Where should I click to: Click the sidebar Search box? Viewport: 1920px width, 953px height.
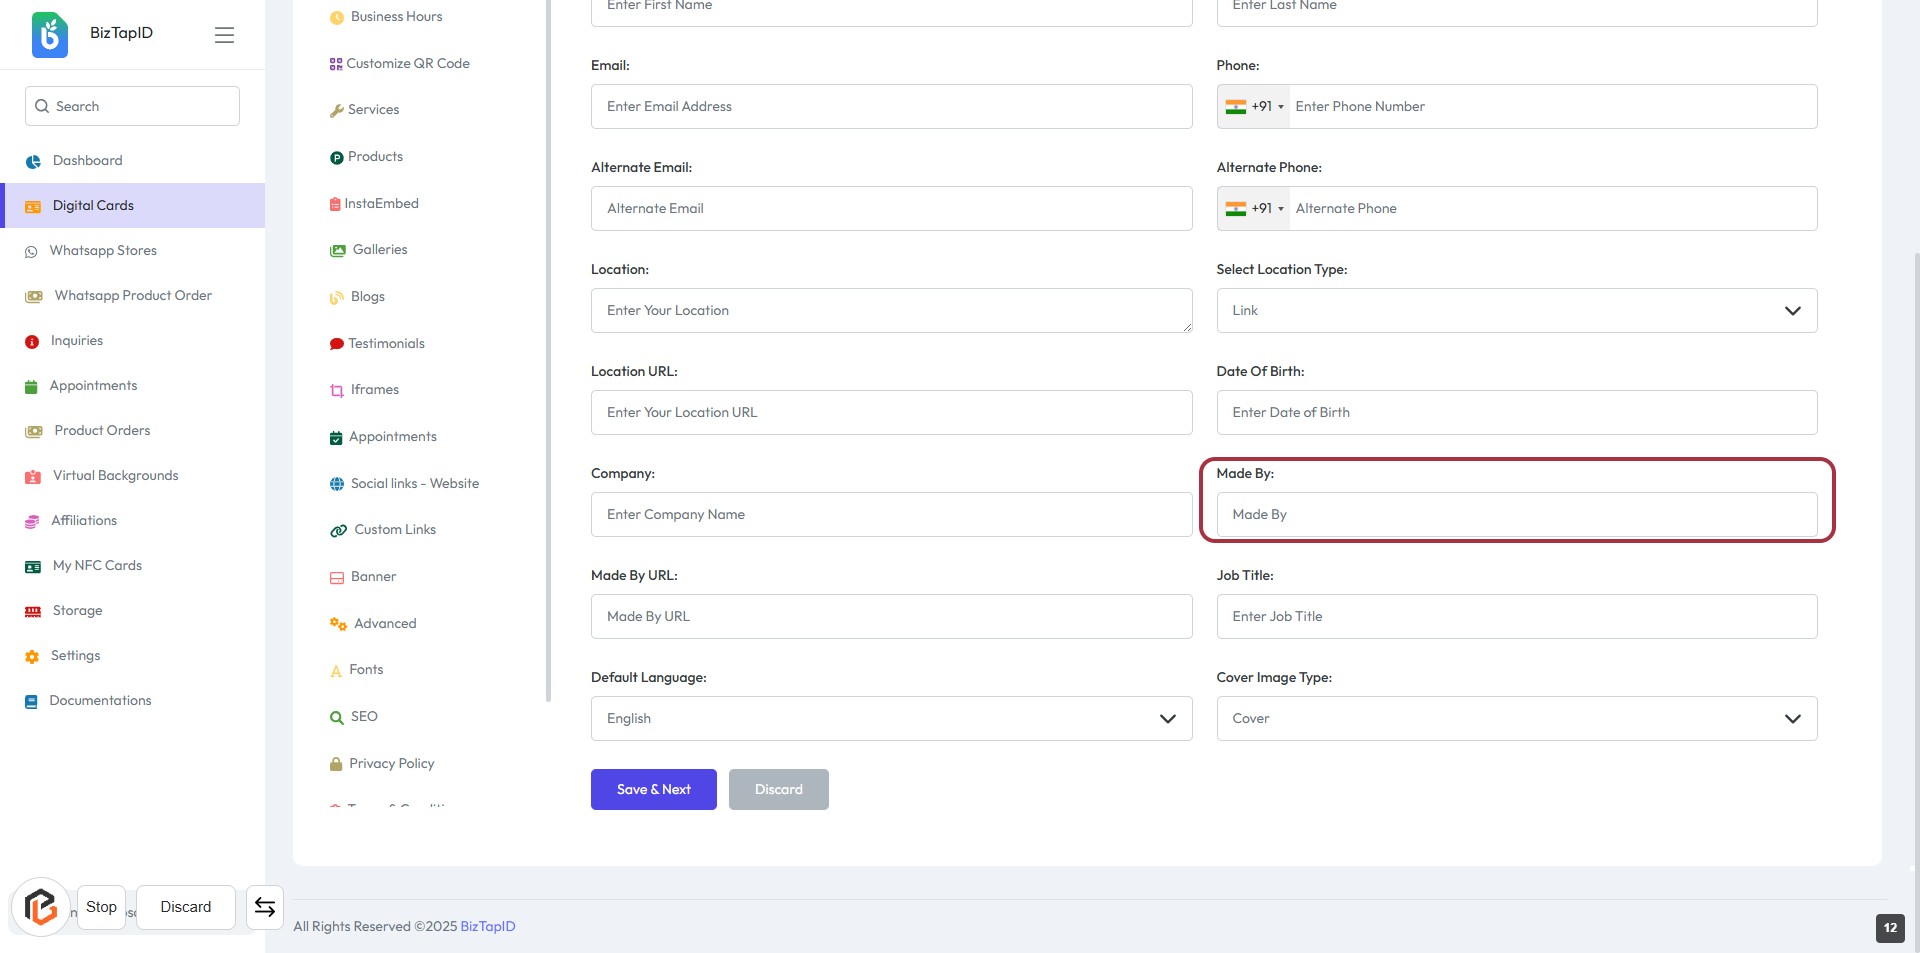(132, 107)
